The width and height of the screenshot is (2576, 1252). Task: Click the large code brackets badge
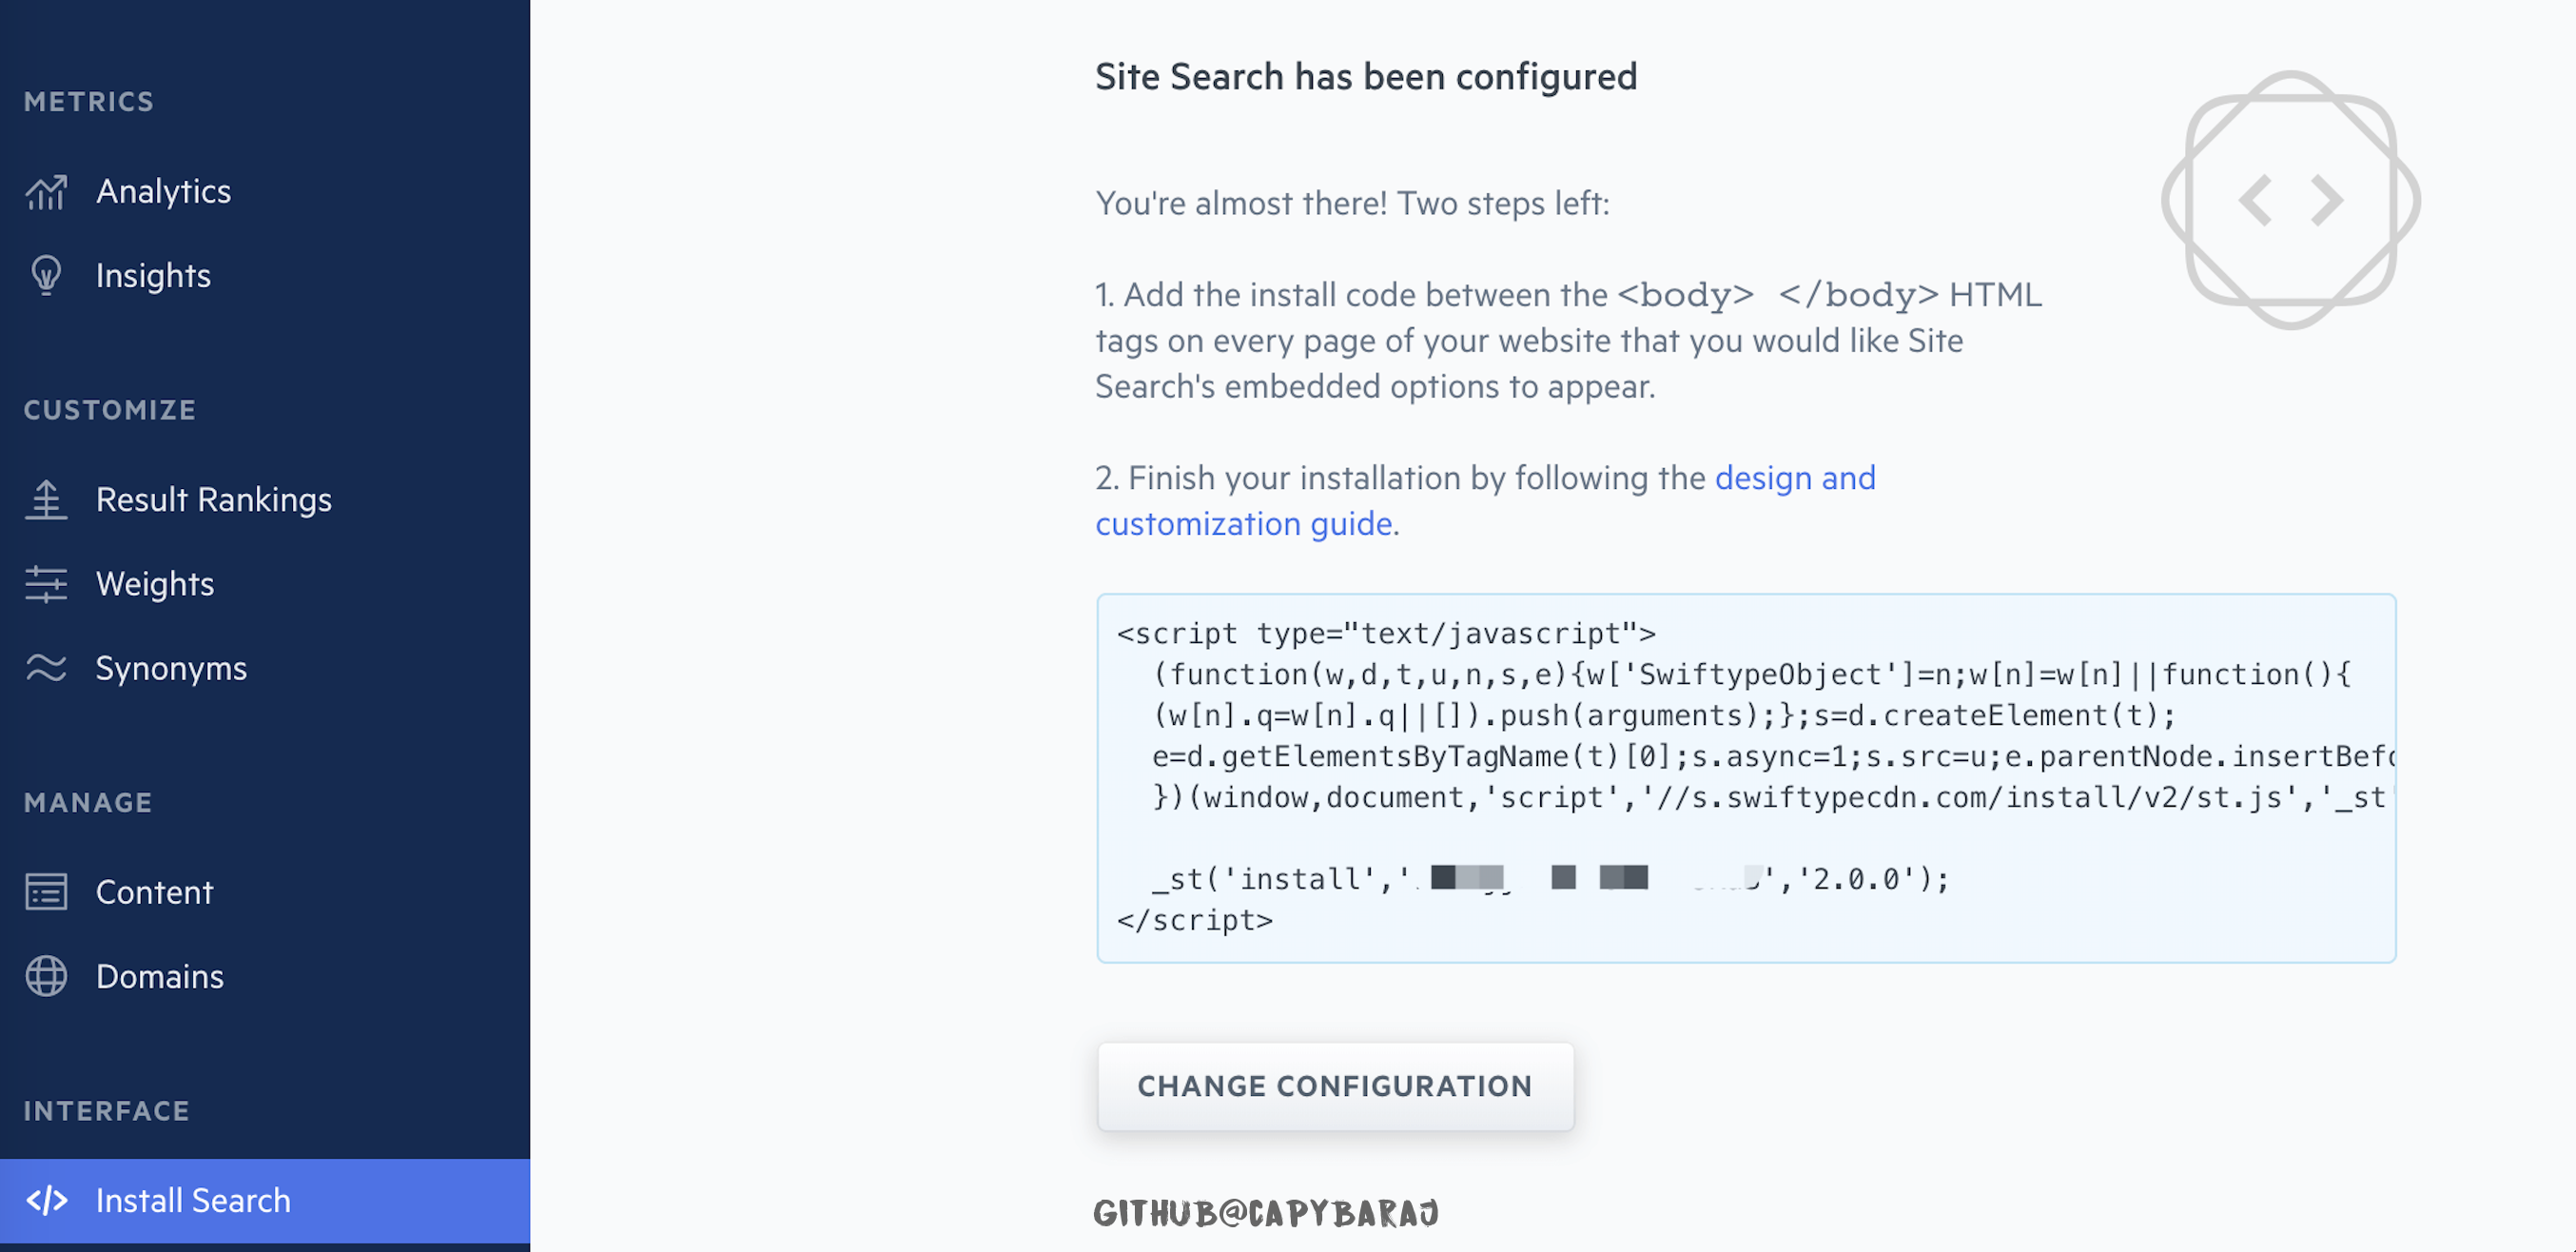2290,200
